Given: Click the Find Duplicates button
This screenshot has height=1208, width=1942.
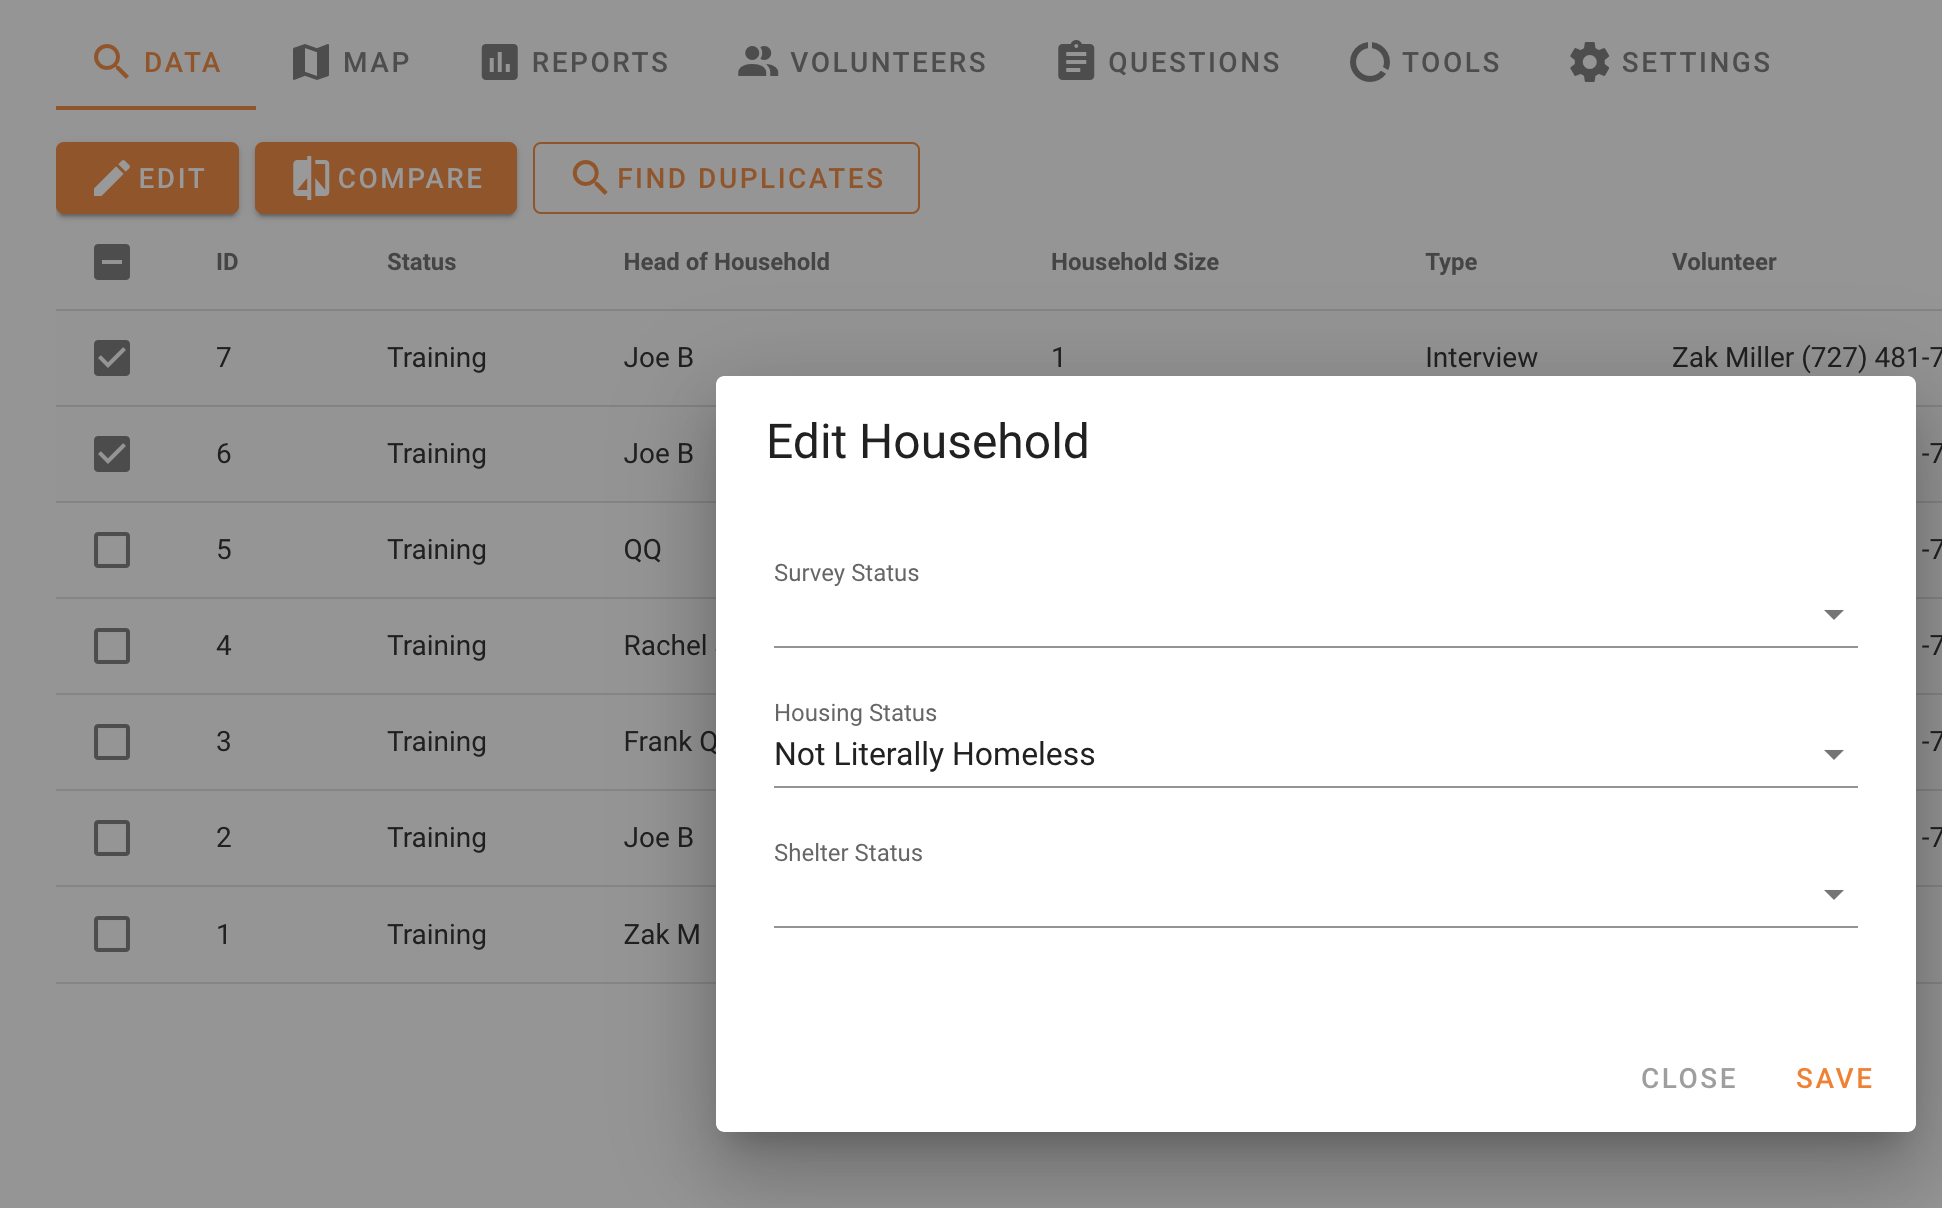Looking at the screenshot, I should coord(726,178).
